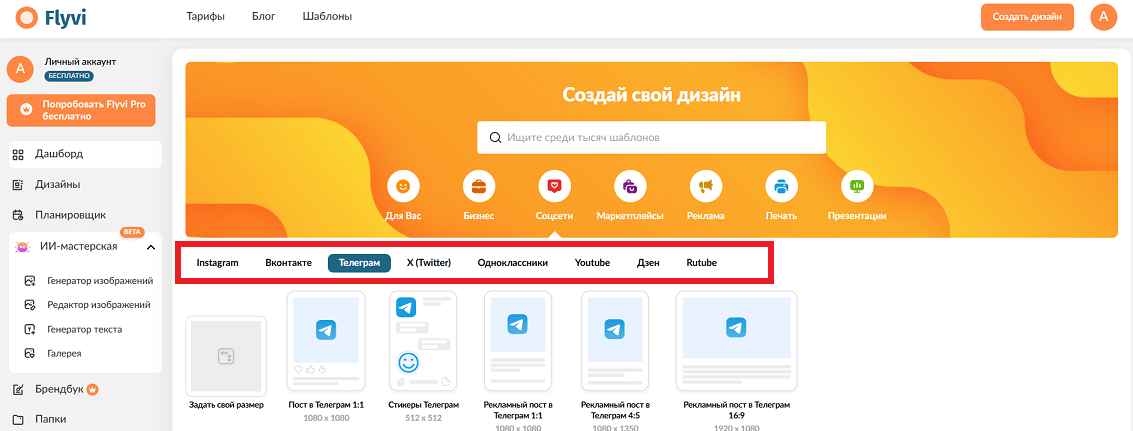Image resolution: width=1133 pixels, height=431 pixels.
Task: Select the Печать printer category icon
Action: (x=781, y=187)
